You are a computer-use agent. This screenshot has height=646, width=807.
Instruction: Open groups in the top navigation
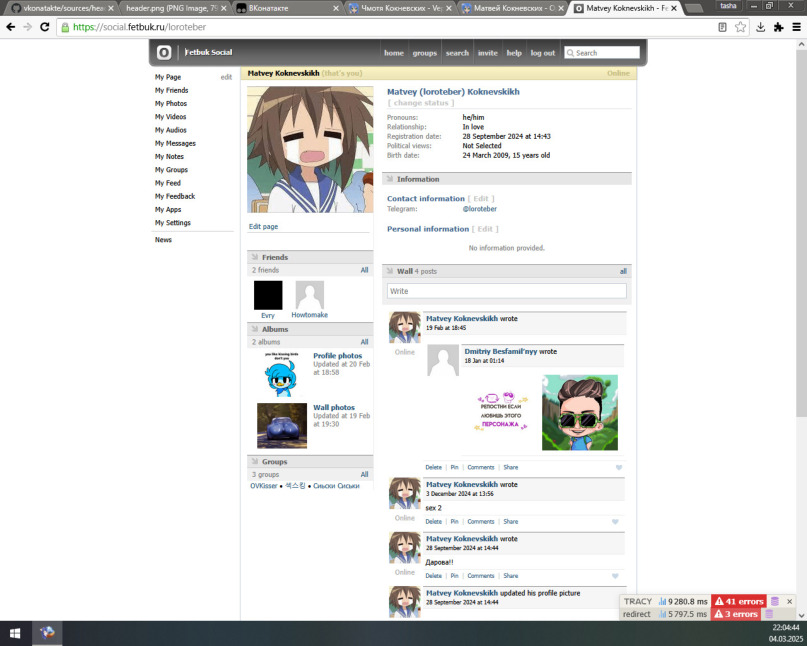pyautogui.click(x=425, y=53)
